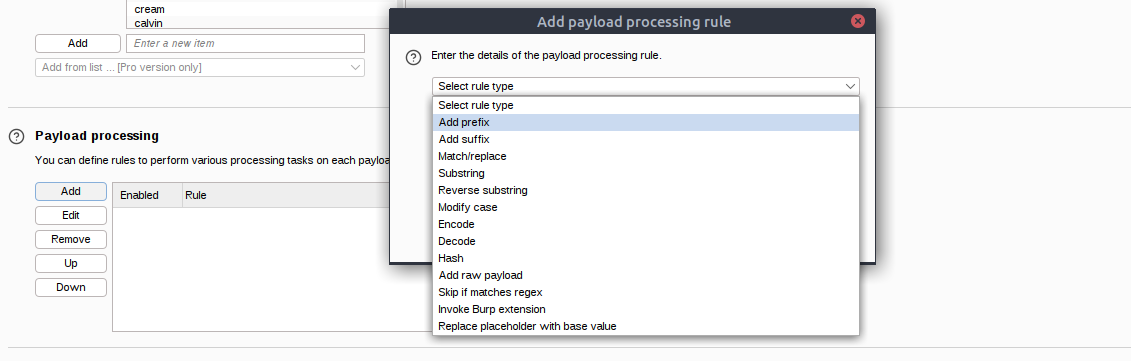Choose Add prefix from the list
This screenshot has width=1131, height=361.
pyautogui.click(x=646, y=123)
